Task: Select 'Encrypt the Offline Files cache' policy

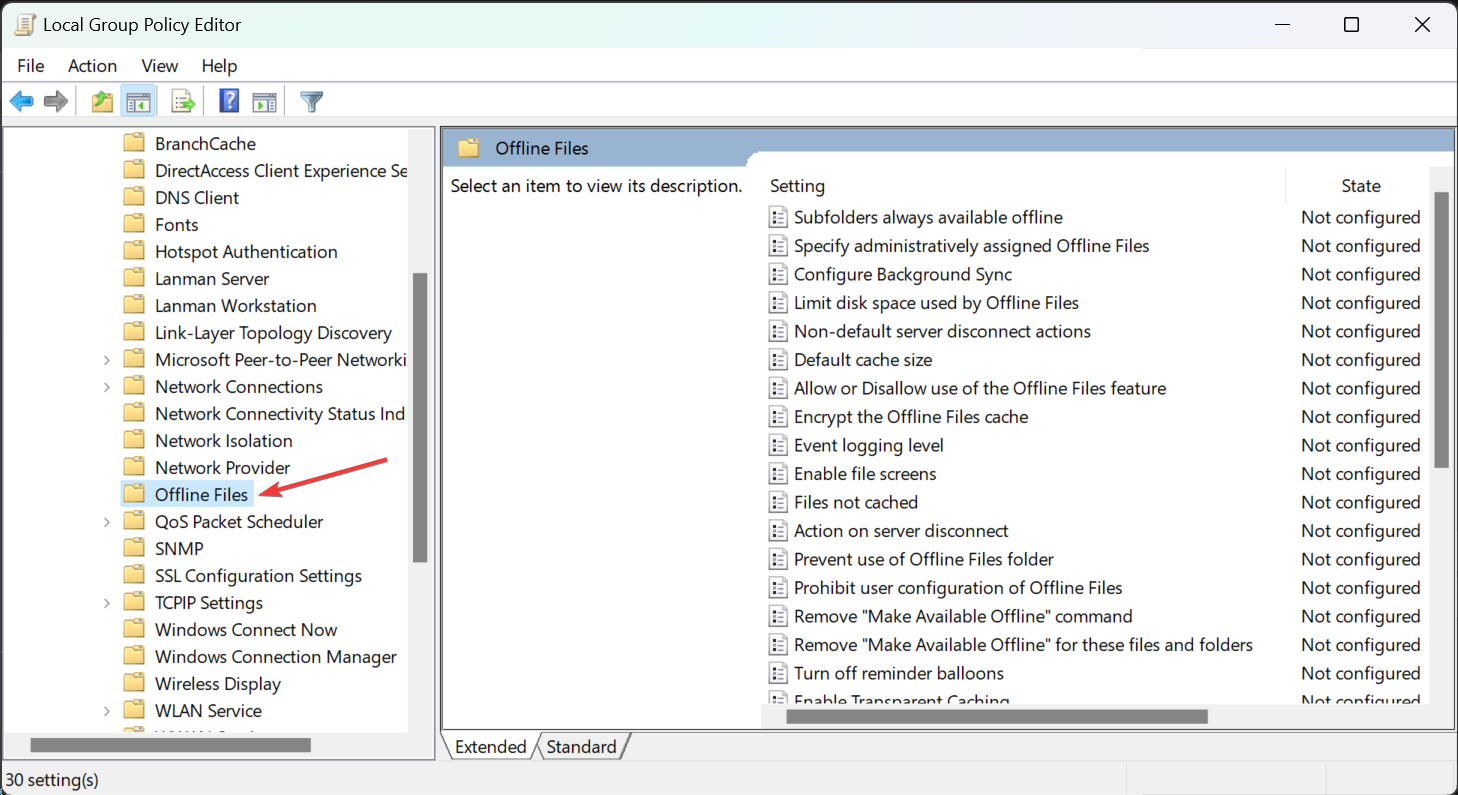Action: [911, 417]
